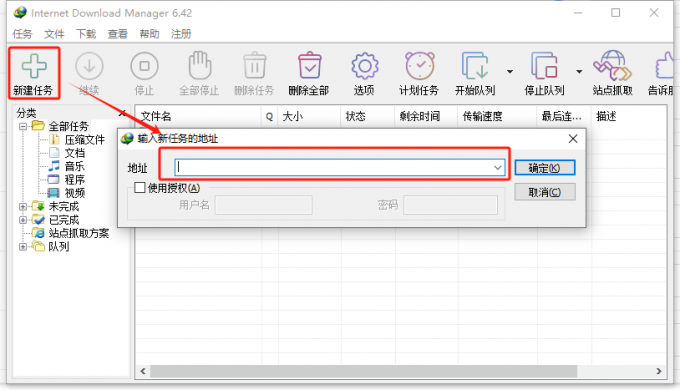Select 站点抓取方案 in category tree
680x390 pixels.
coord(78,233)
